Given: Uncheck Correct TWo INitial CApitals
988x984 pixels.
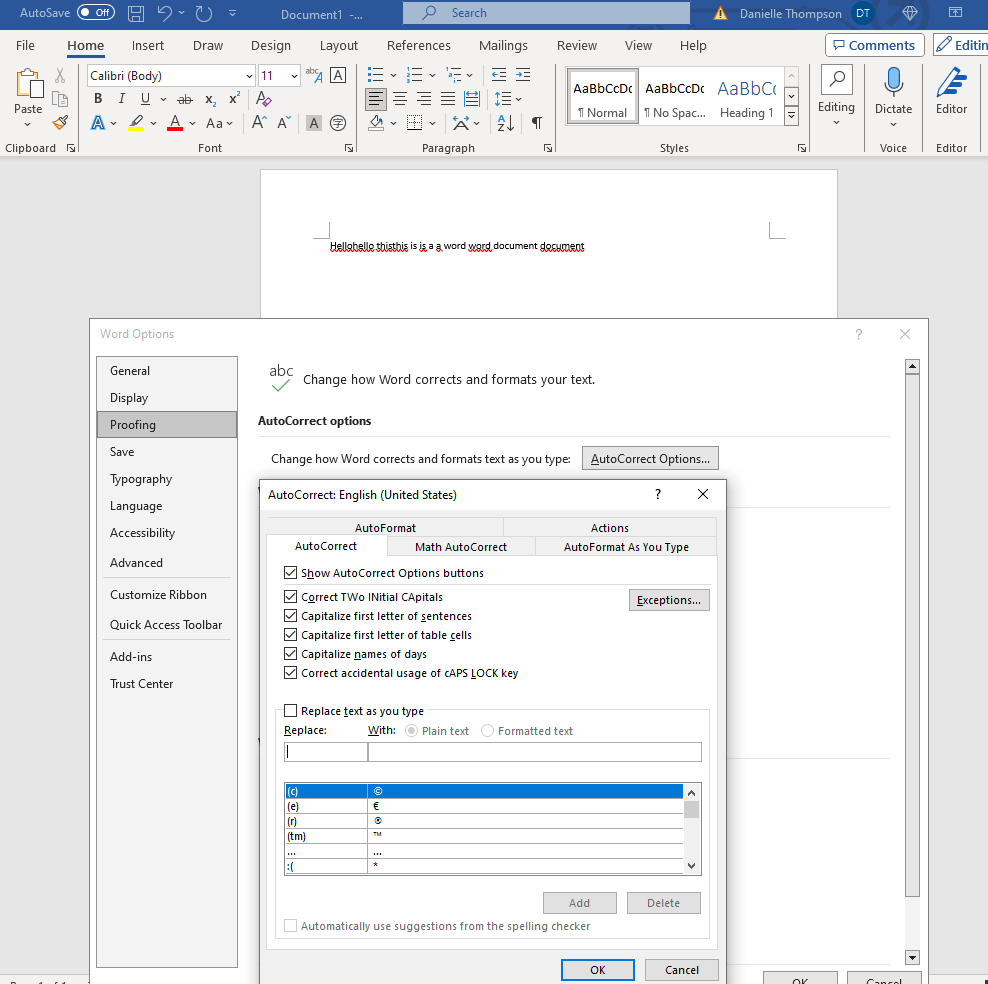Looking at the screenshot, I should click(x=290, y=594).
